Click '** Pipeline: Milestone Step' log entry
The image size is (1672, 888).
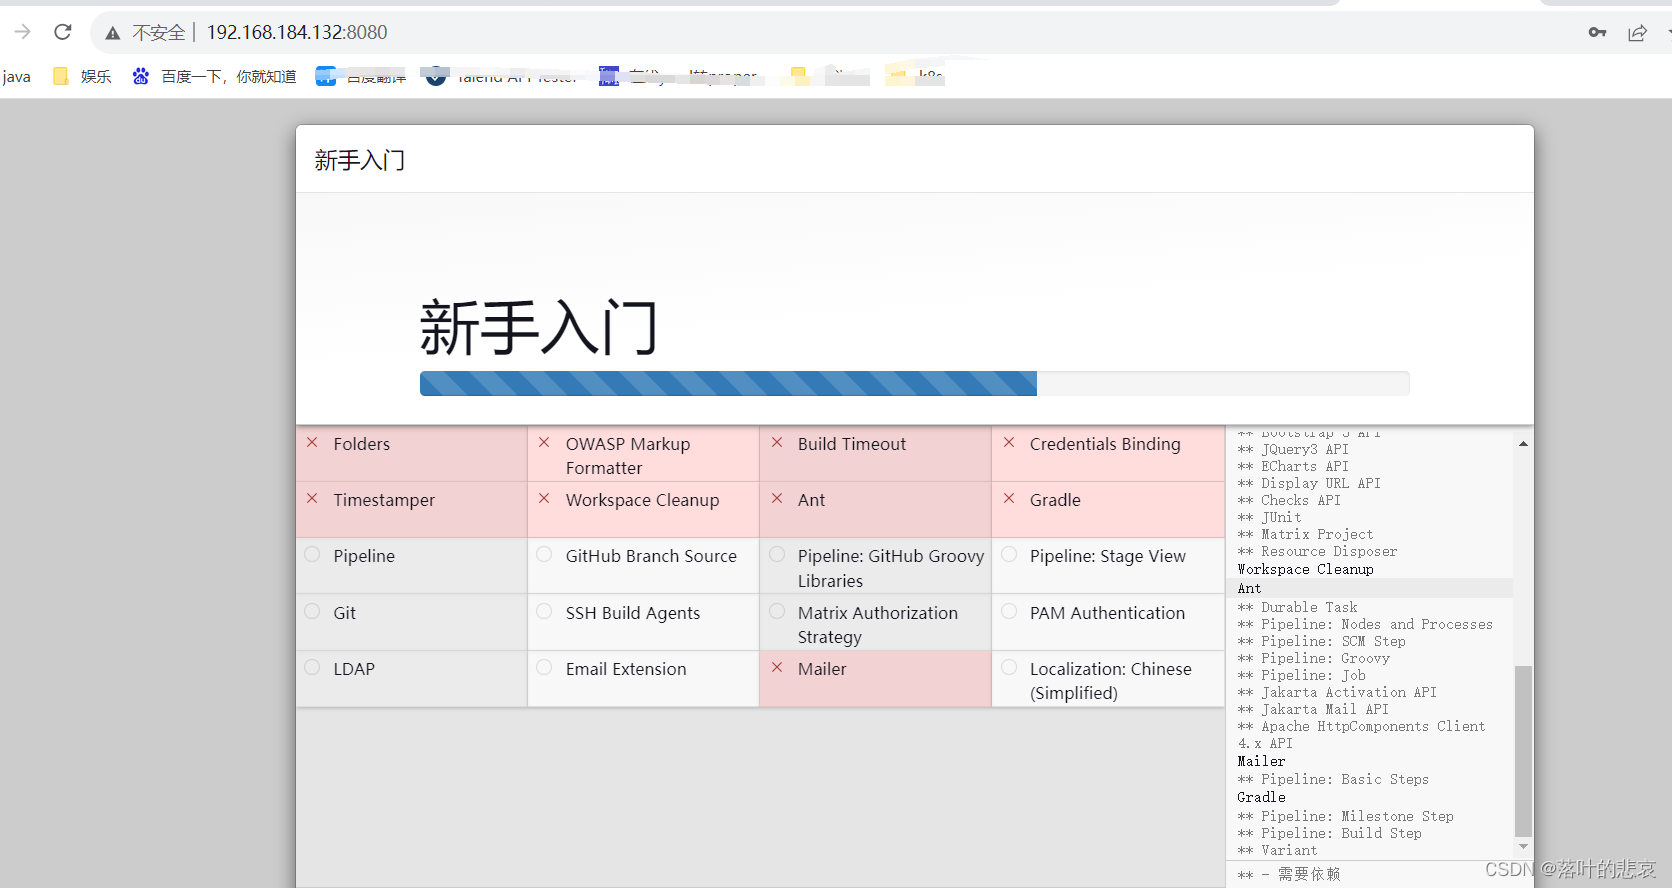click(x=1345, y=816)
